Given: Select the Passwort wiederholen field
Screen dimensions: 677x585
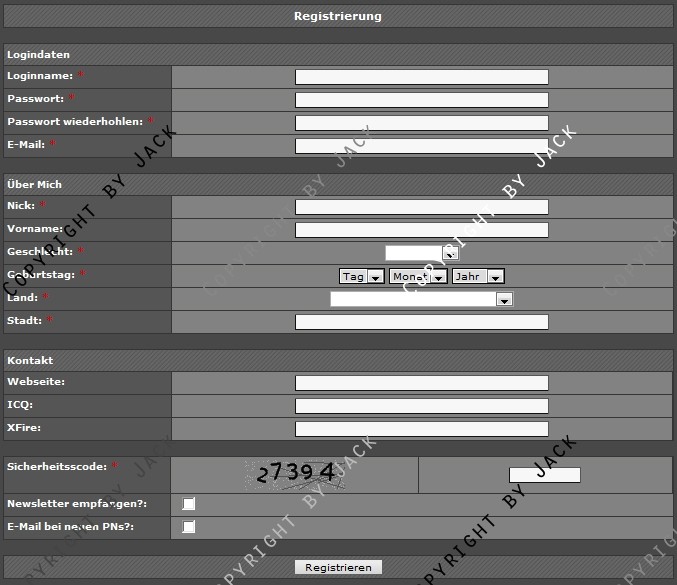Looking at the screenshot, I should pyautogui.click(x=421, y=123).
